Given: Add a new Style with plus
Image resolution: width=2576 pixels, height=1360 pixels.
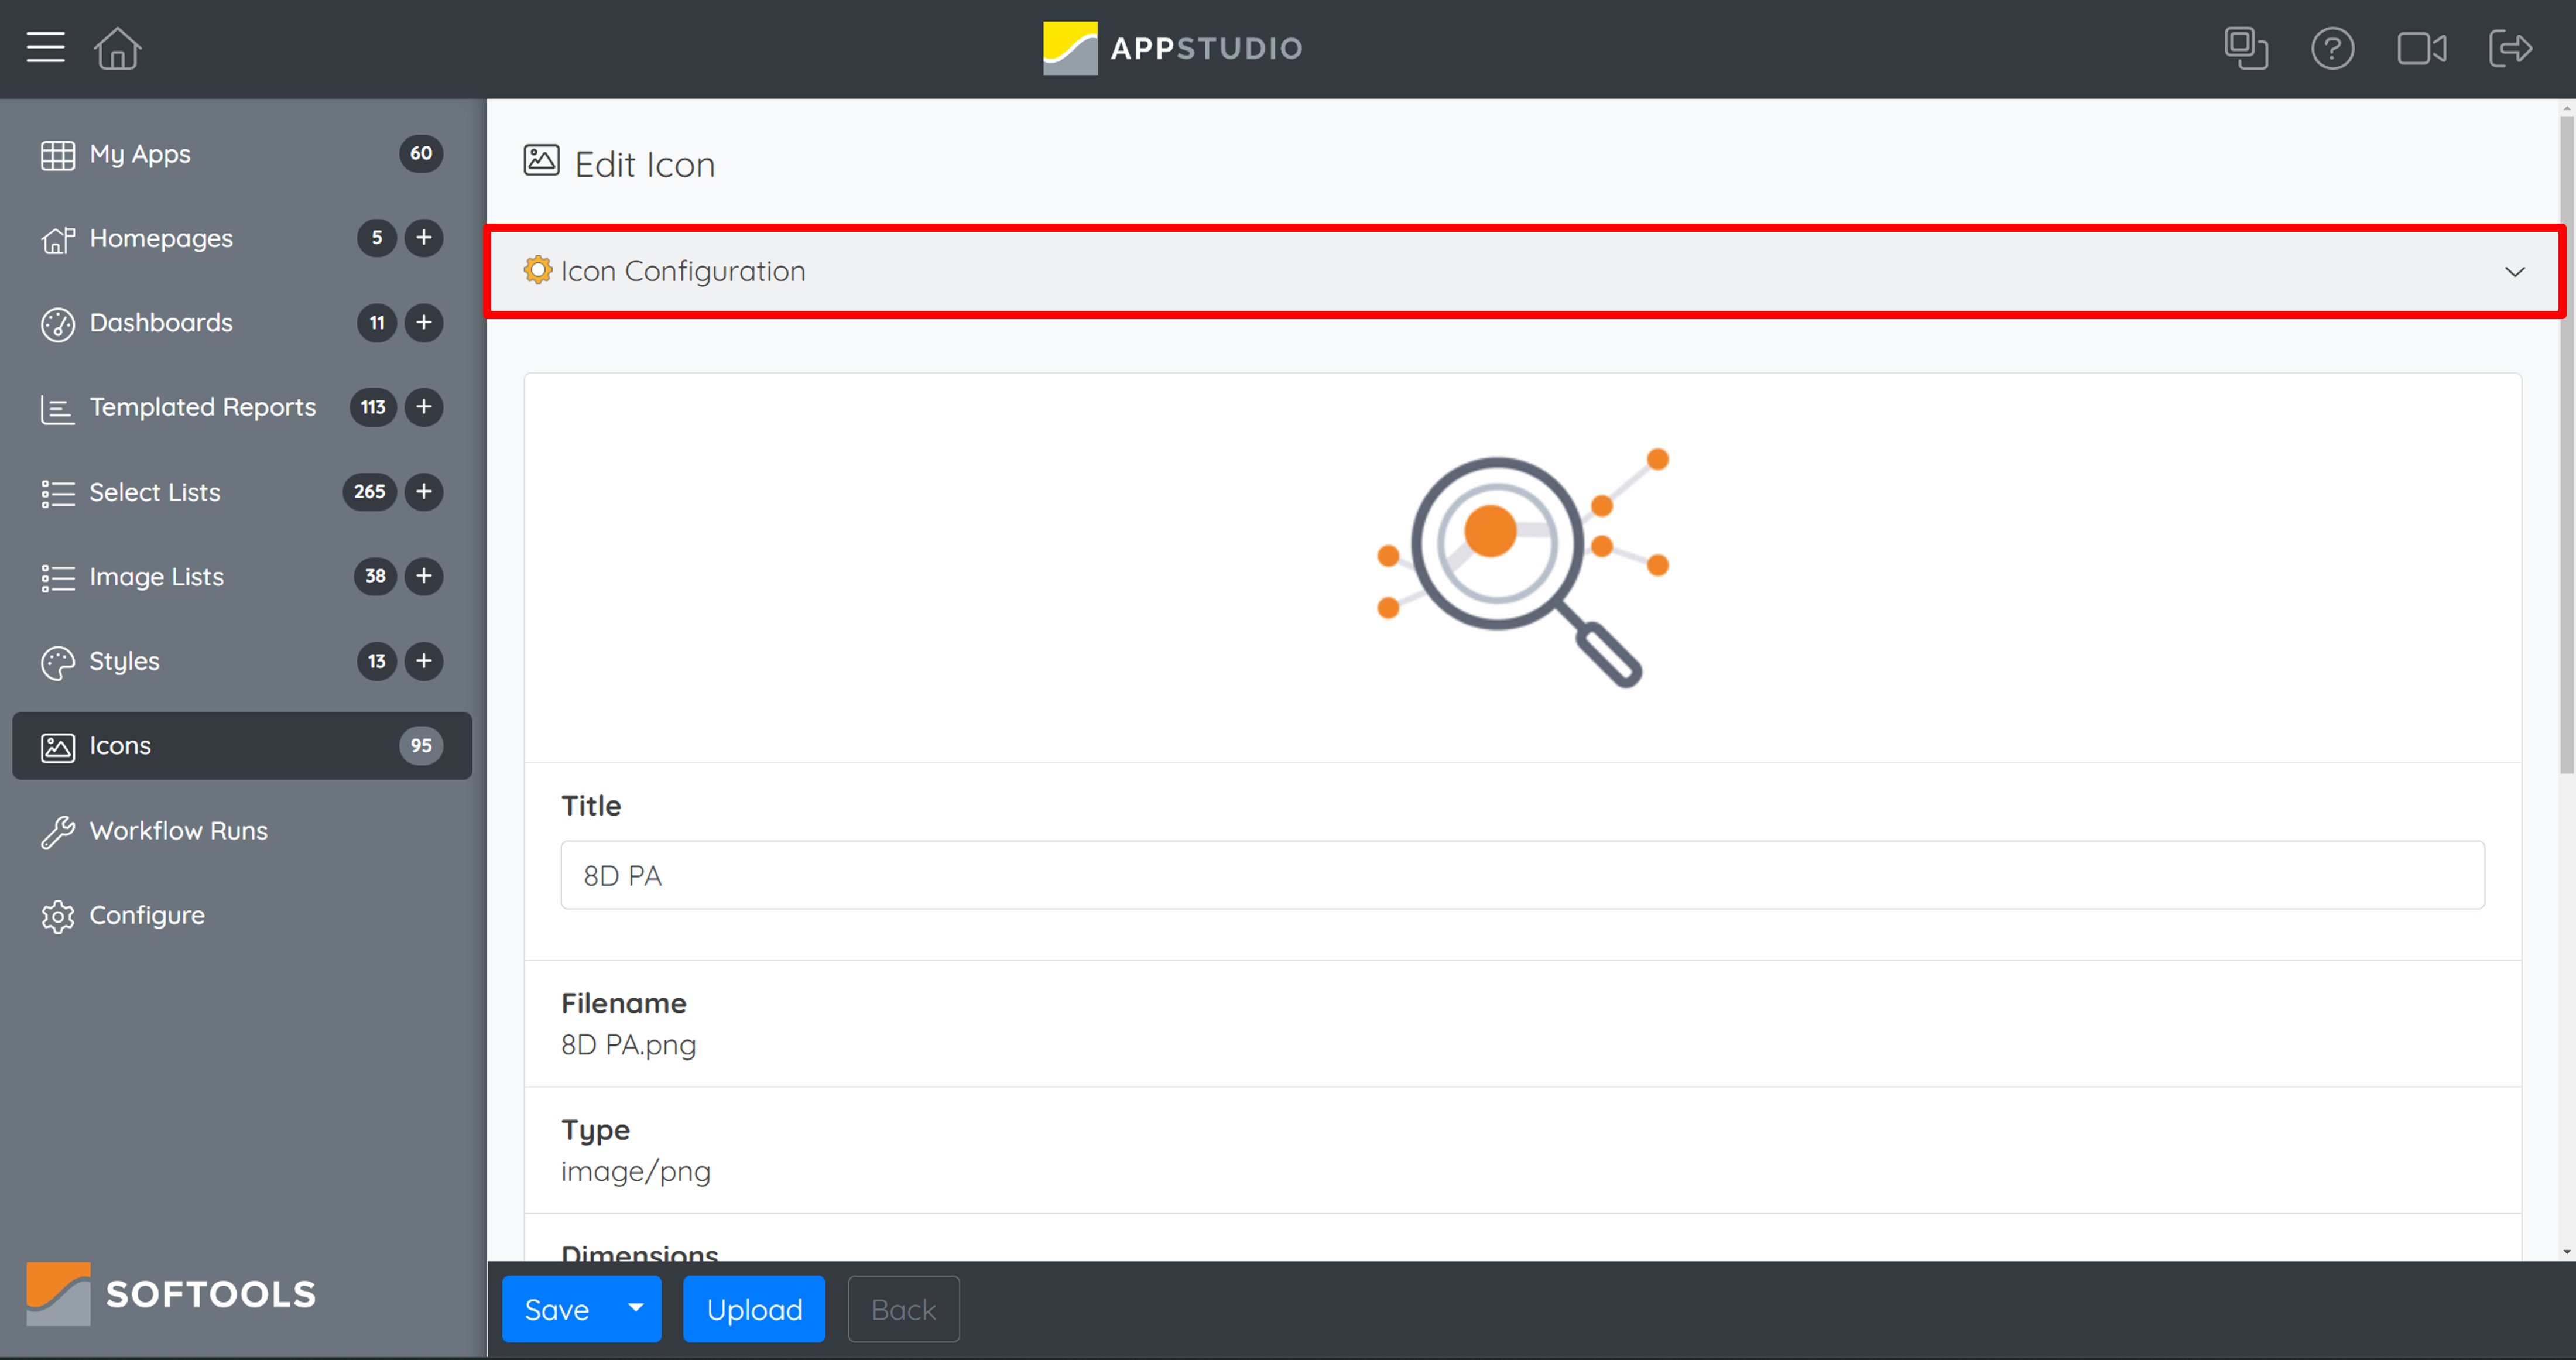Looking at the screenshot, I should [x=424, y=661].
